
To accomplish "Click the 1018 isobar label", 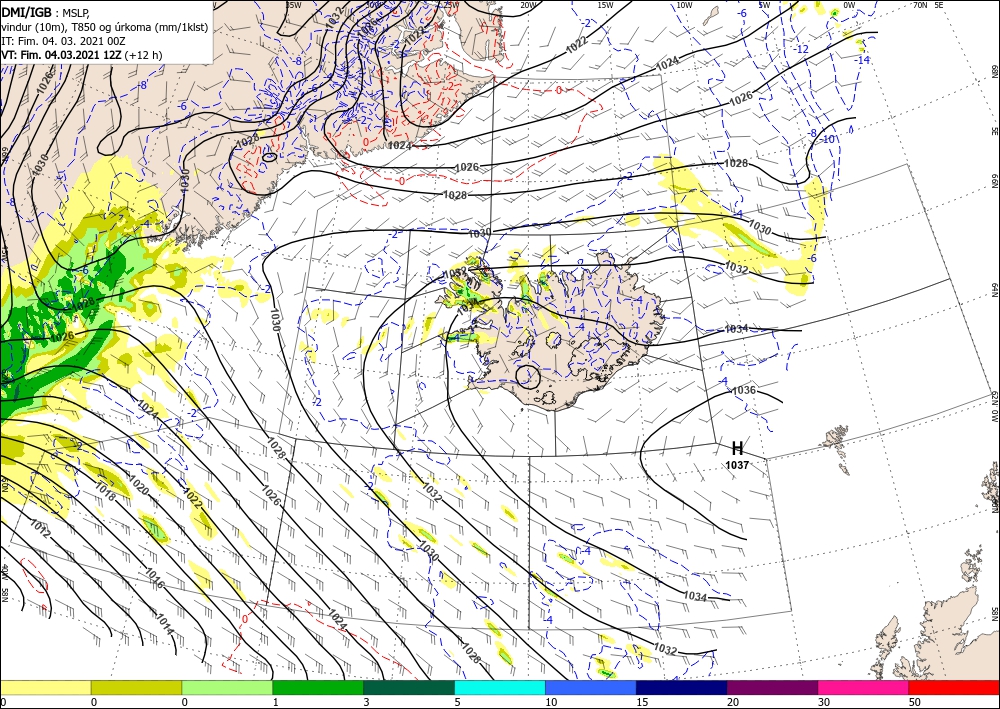I will 105,491.
